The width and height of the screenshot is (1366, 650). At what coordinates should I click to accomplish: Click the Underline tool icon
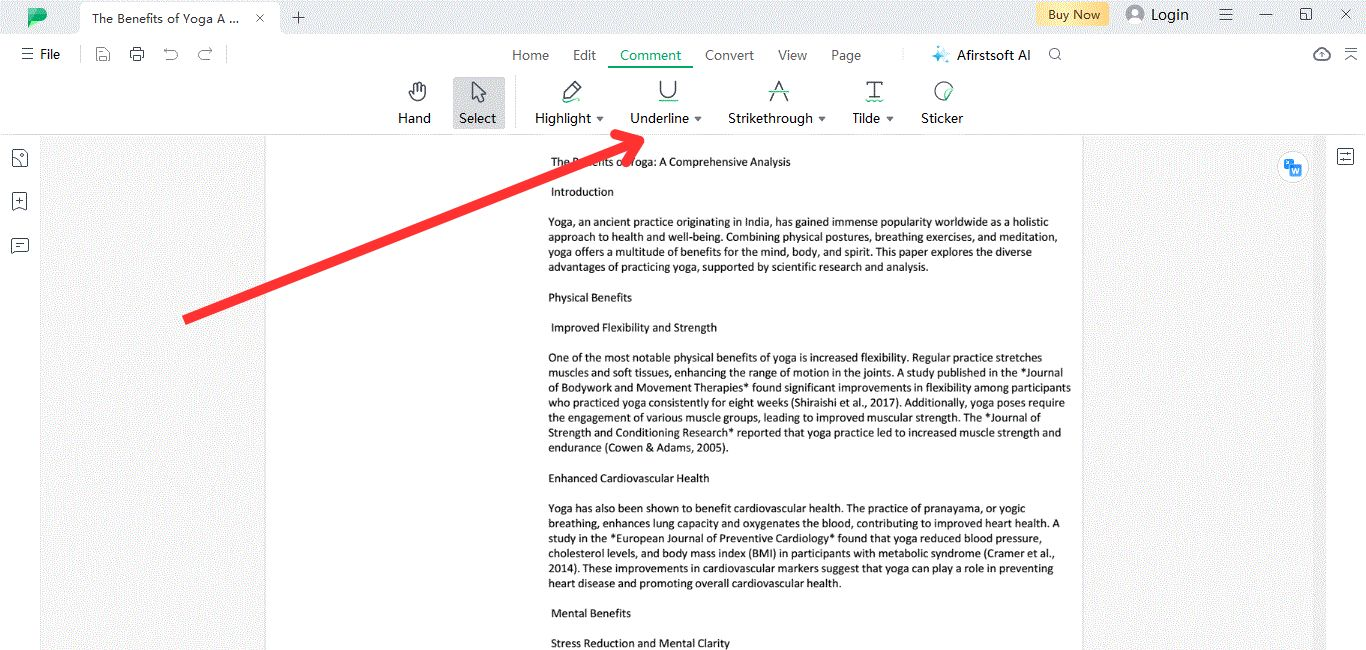(668, 92)
